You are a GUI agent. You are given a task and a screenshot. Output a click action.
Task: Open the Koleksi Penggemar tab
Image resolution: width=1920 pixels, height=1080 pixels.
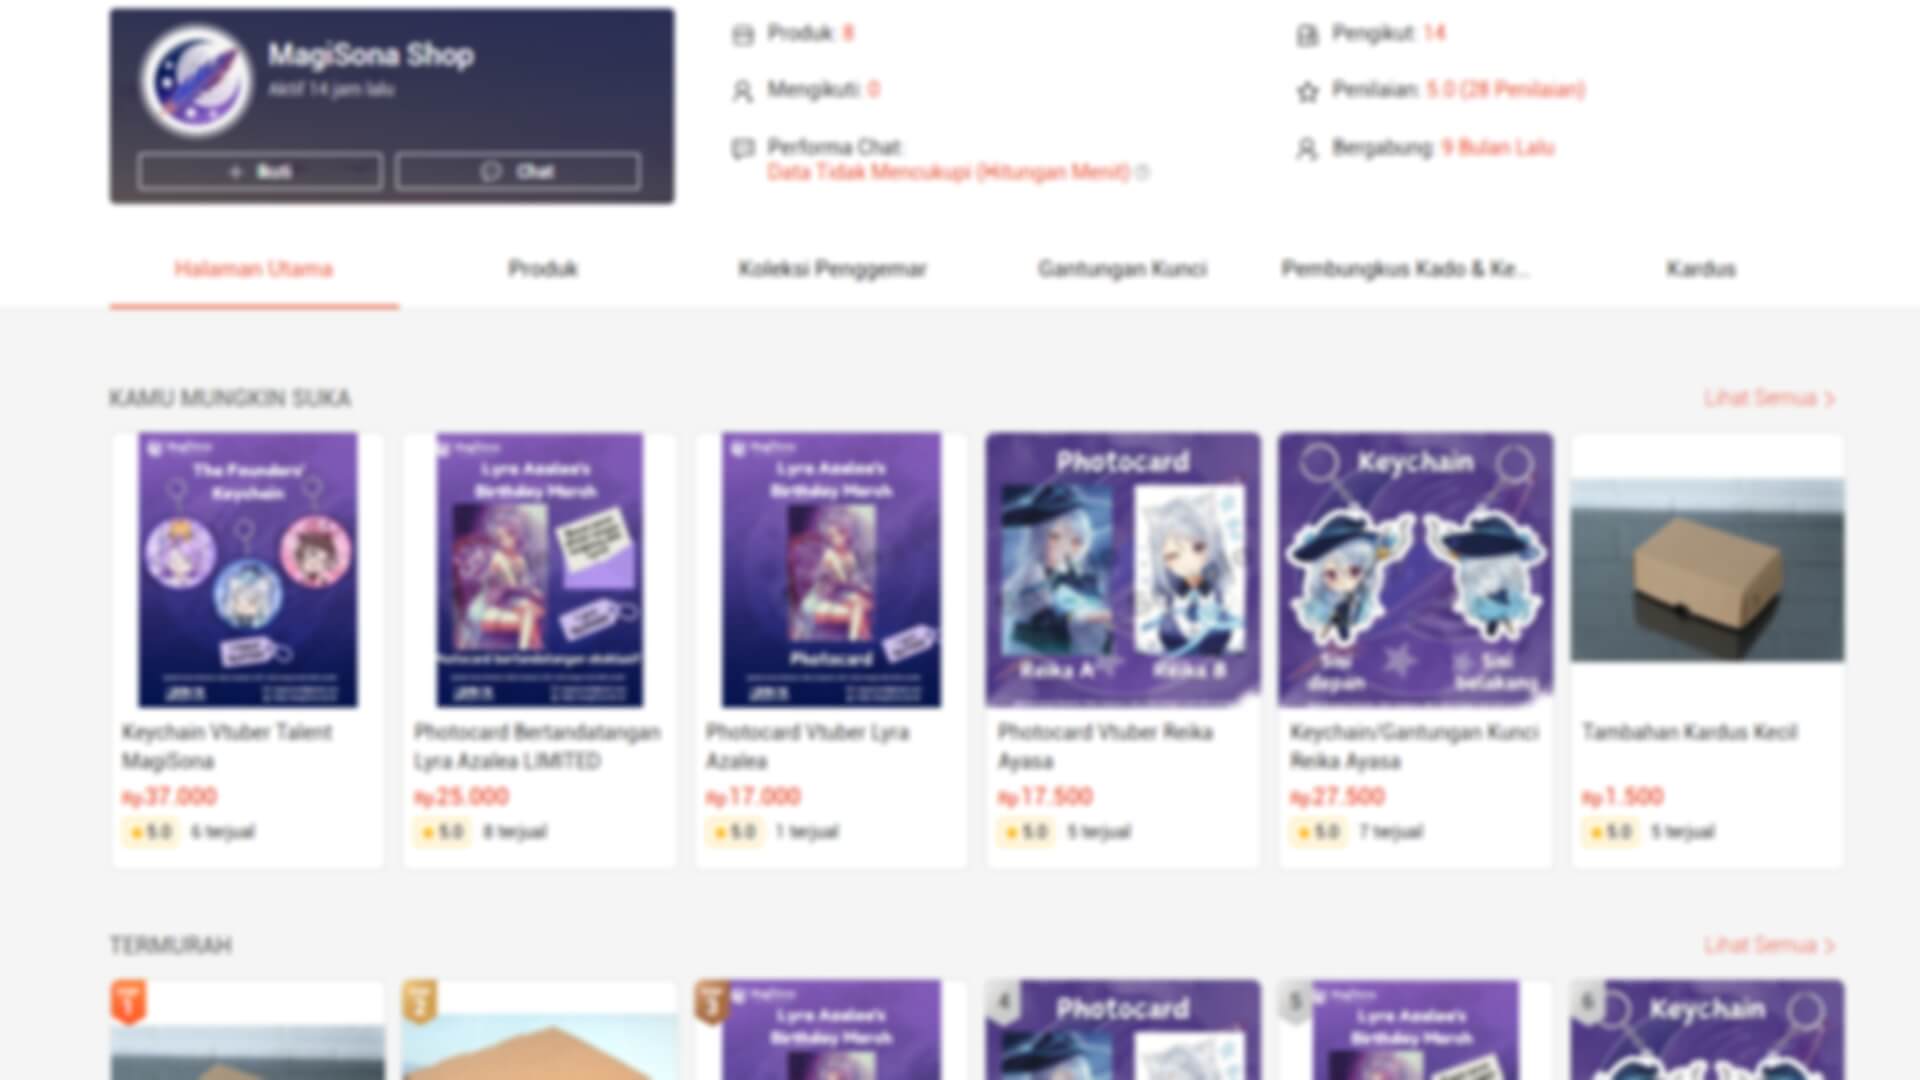[x=832, y=268]
